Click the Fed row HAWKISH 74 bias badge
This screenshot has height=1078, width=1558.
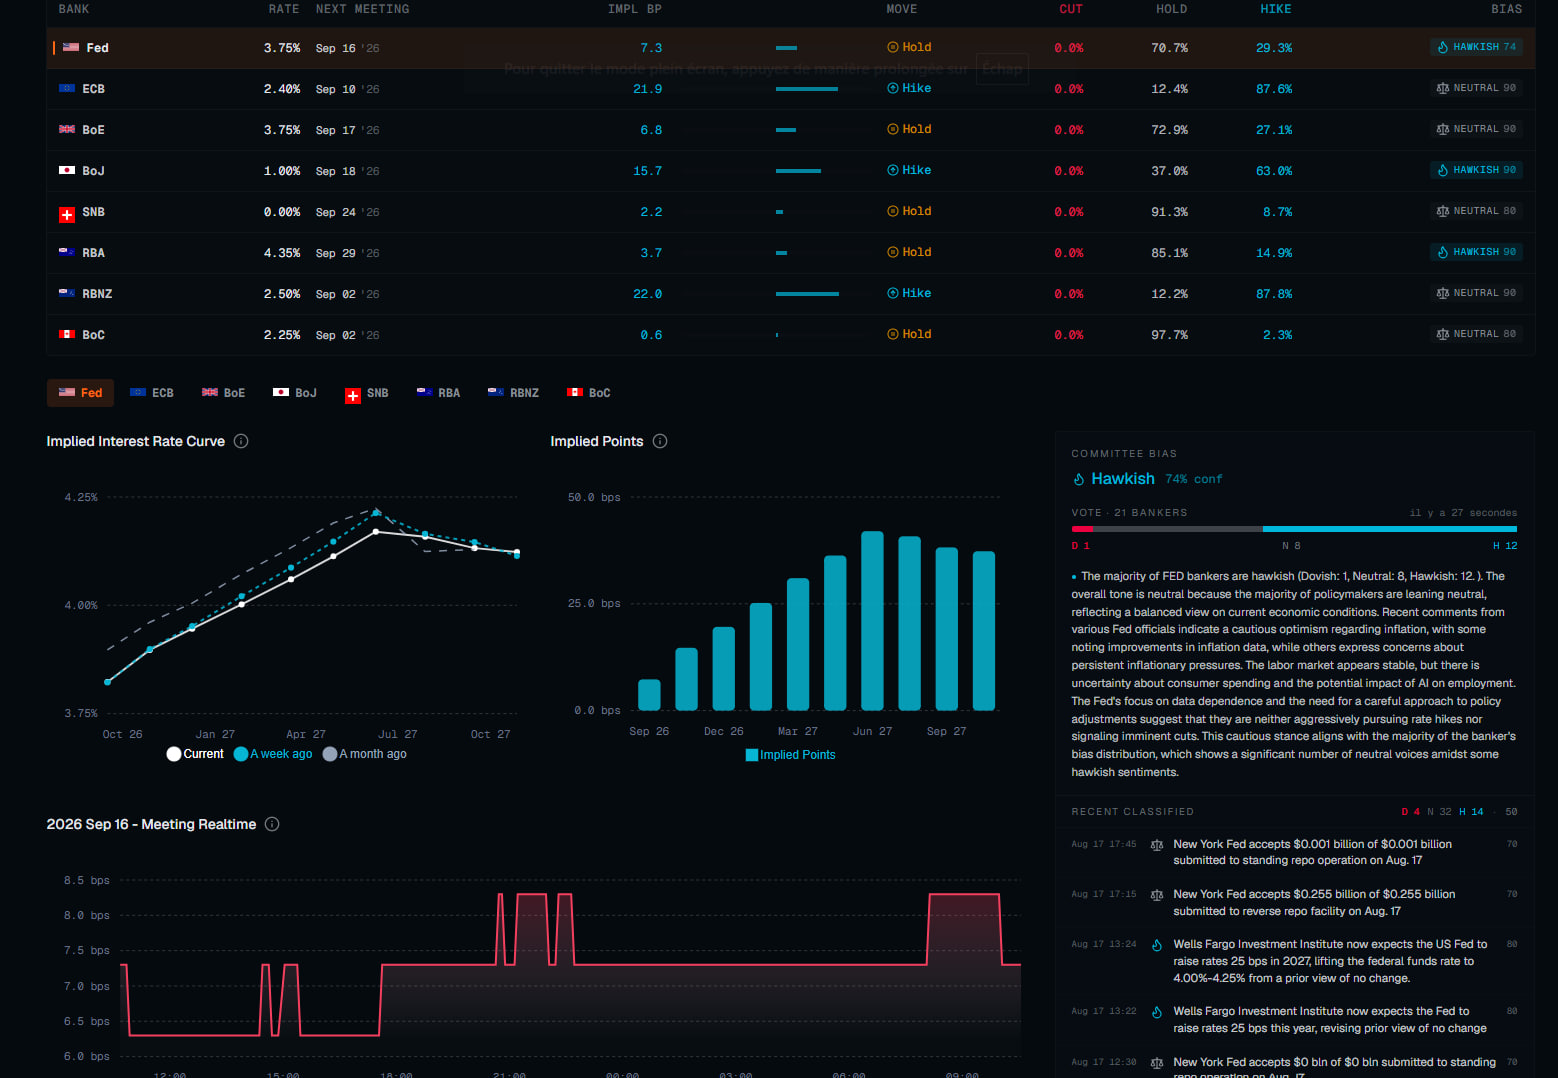(x=1477, y=47)
